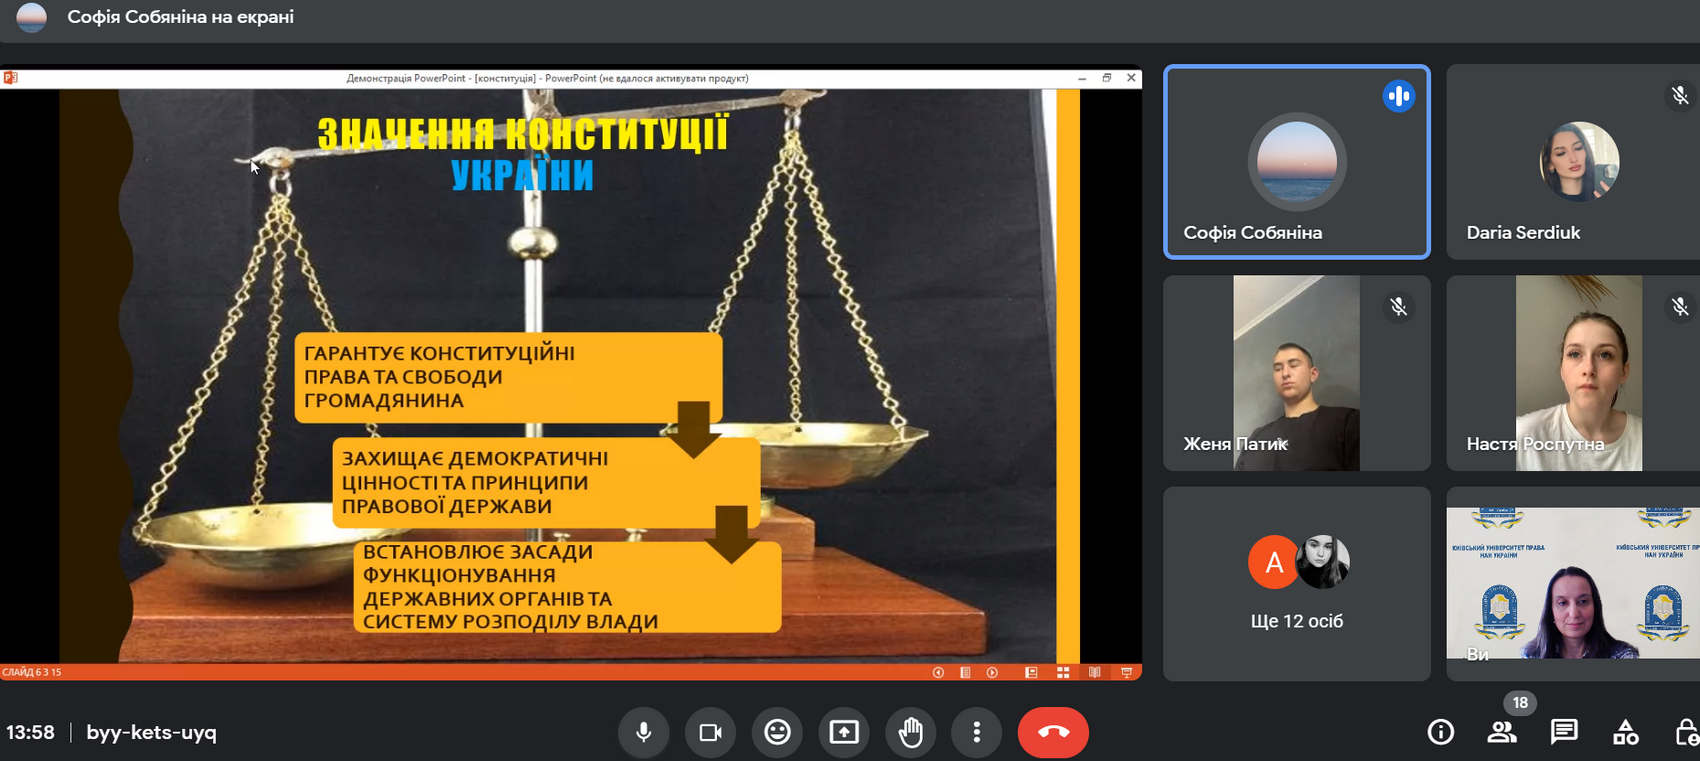This screenshot has height=761, width=1700.
Task: Open slide list menu in PowerPoint status bar
Action: 965,672
